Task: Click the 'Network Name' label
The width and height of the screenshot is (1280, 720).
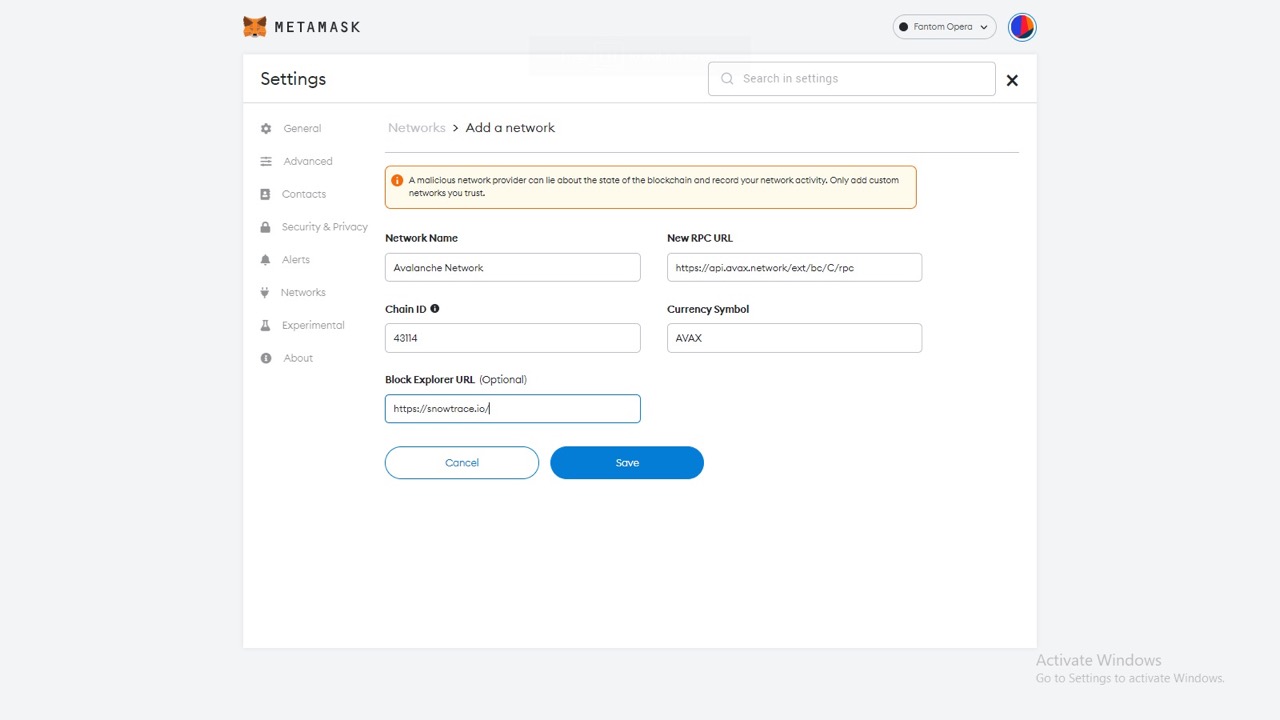Action: pyautogui.click(x=421, y=238)
